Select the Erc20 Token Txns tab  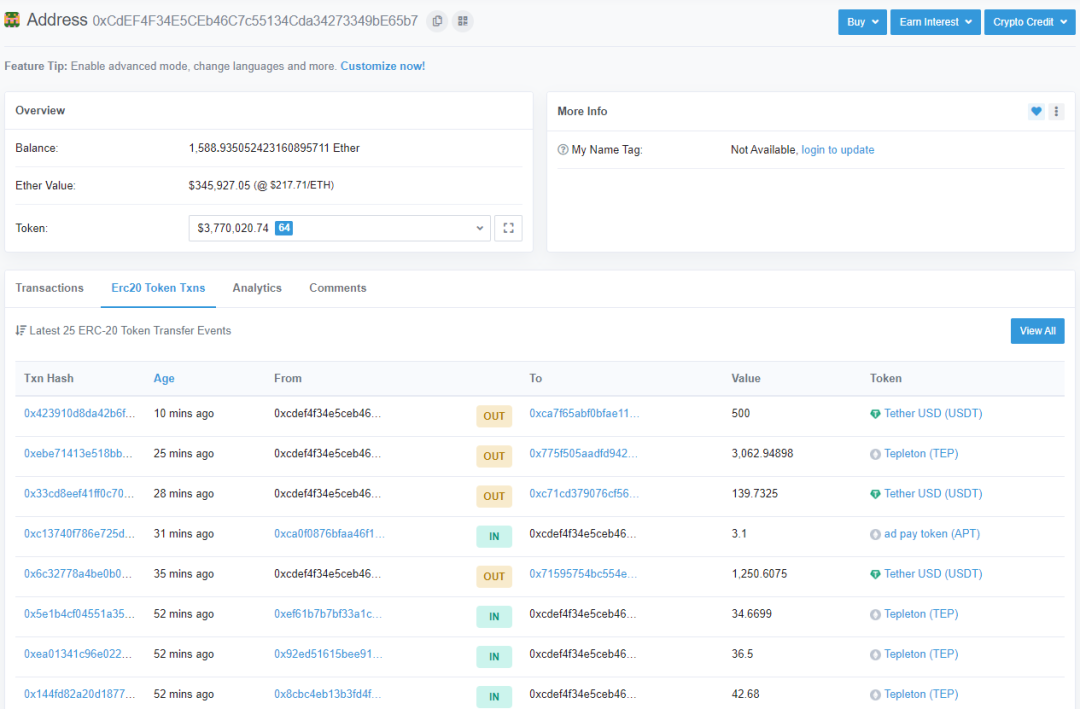tap(158, 288)
